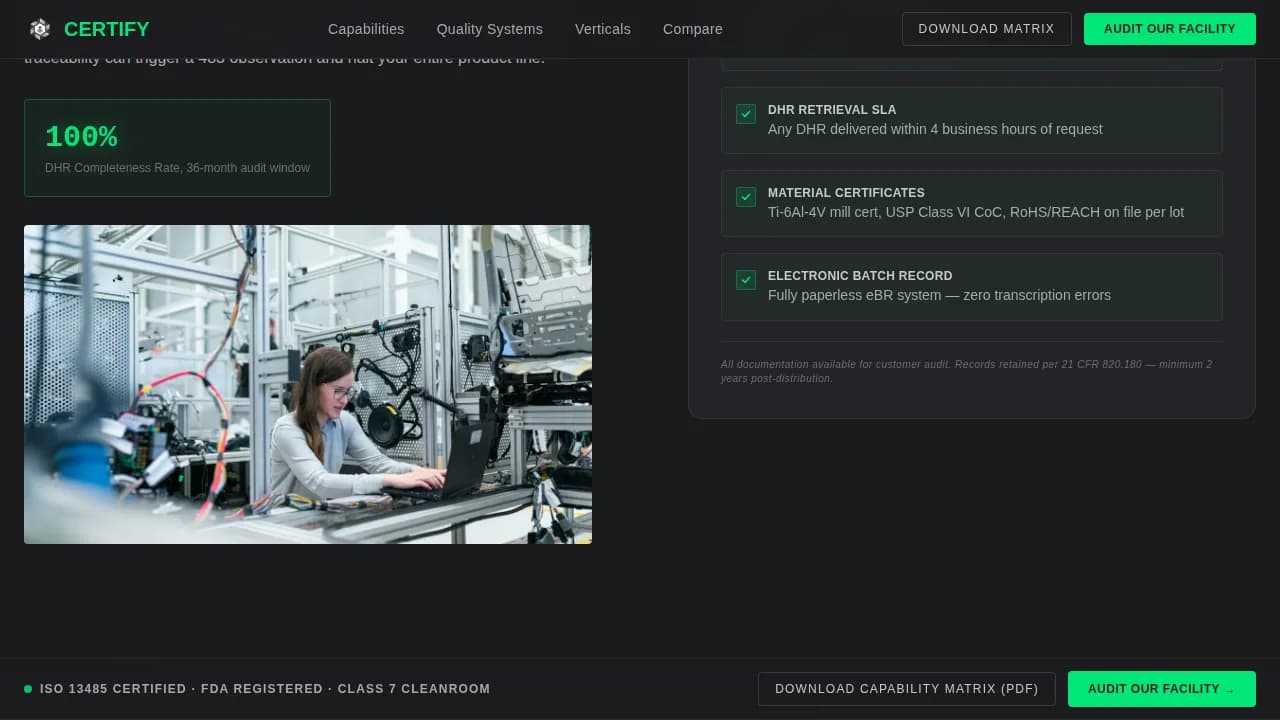Image resolution: width=1280 pixels, height=720 pixels.
Task: Click the 100% DHR Completeness Rate stat card
Action: (177, 147)
